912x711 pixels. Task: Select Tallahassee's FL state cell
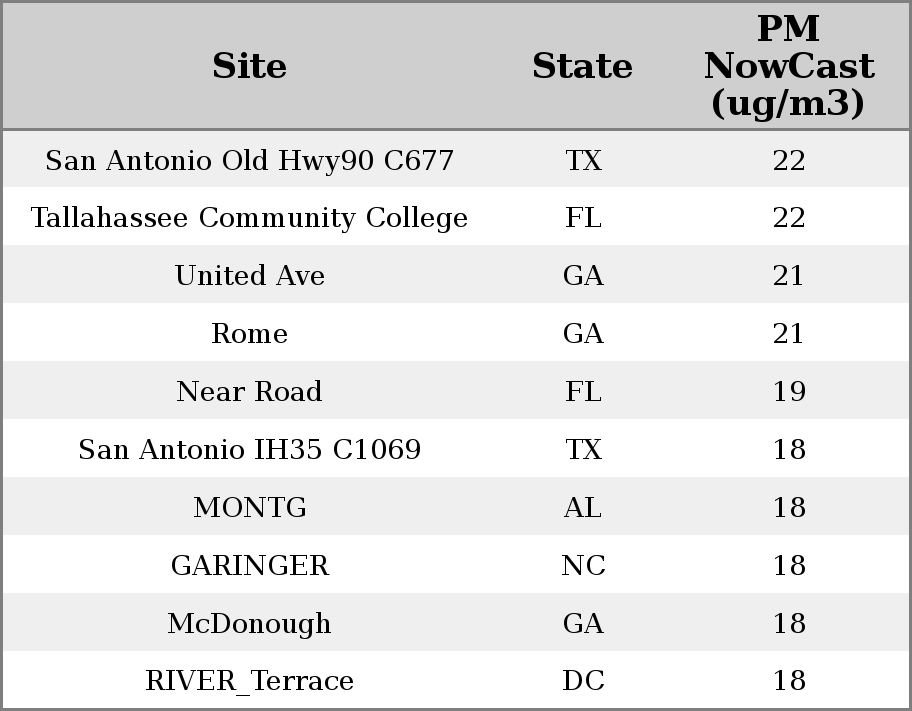pyautogui.click(x=583, y=218)
